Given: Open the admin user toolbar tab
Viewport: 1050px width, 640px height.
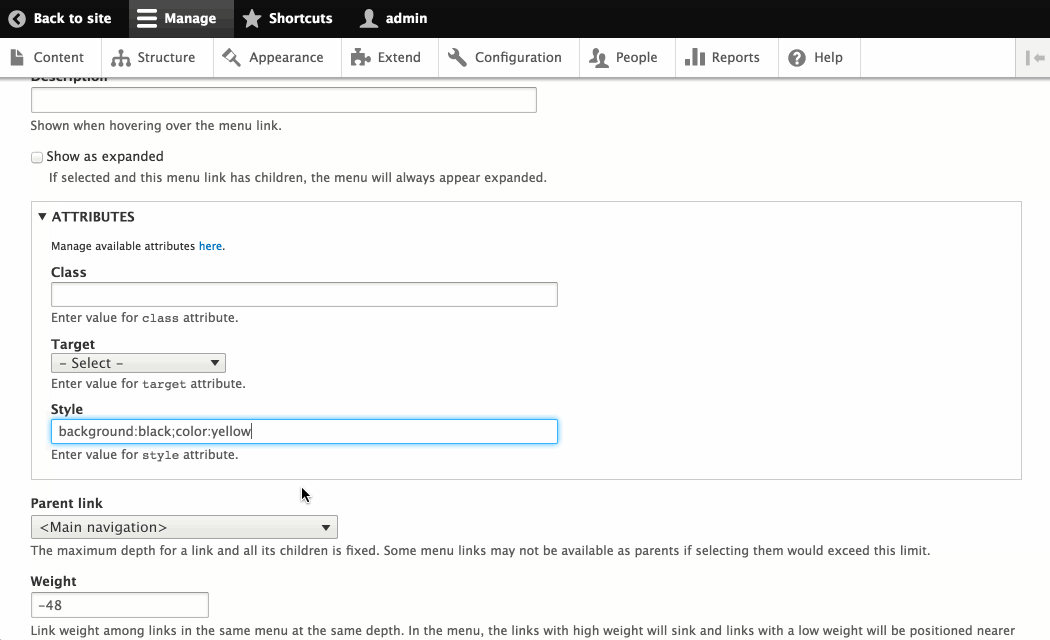Looking at the screenshot, I should (x=393, y=19).
